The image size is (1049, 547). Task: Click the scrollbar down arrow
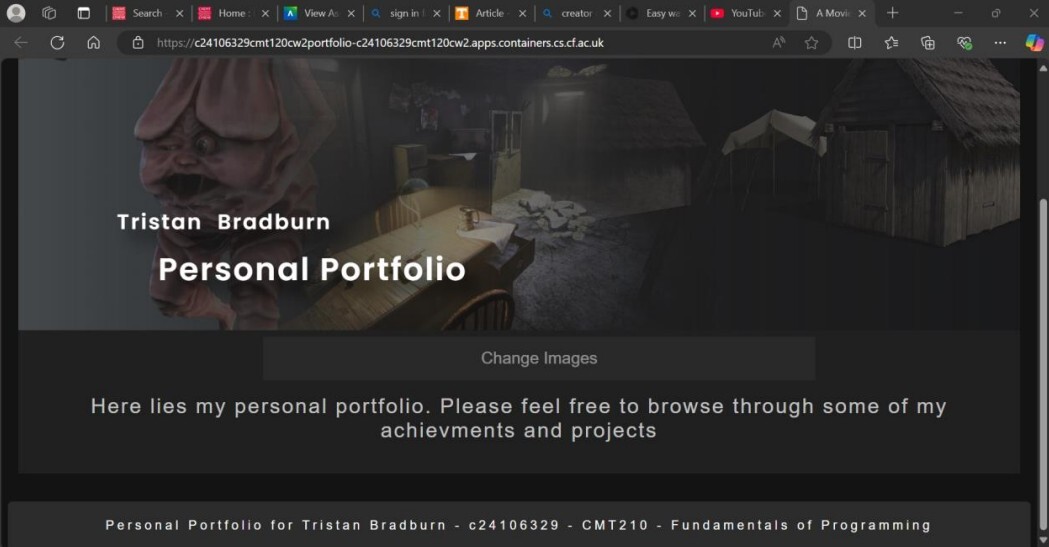[1043, 540]
